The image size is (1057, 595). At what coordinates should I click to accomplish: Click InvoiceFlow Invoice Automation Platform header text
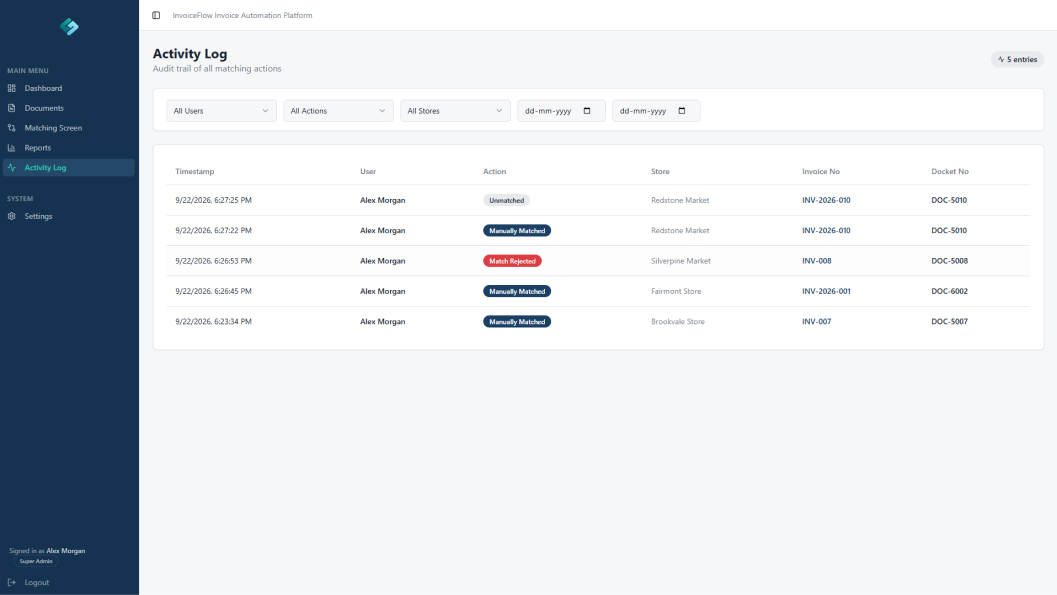tap(243, 15)
